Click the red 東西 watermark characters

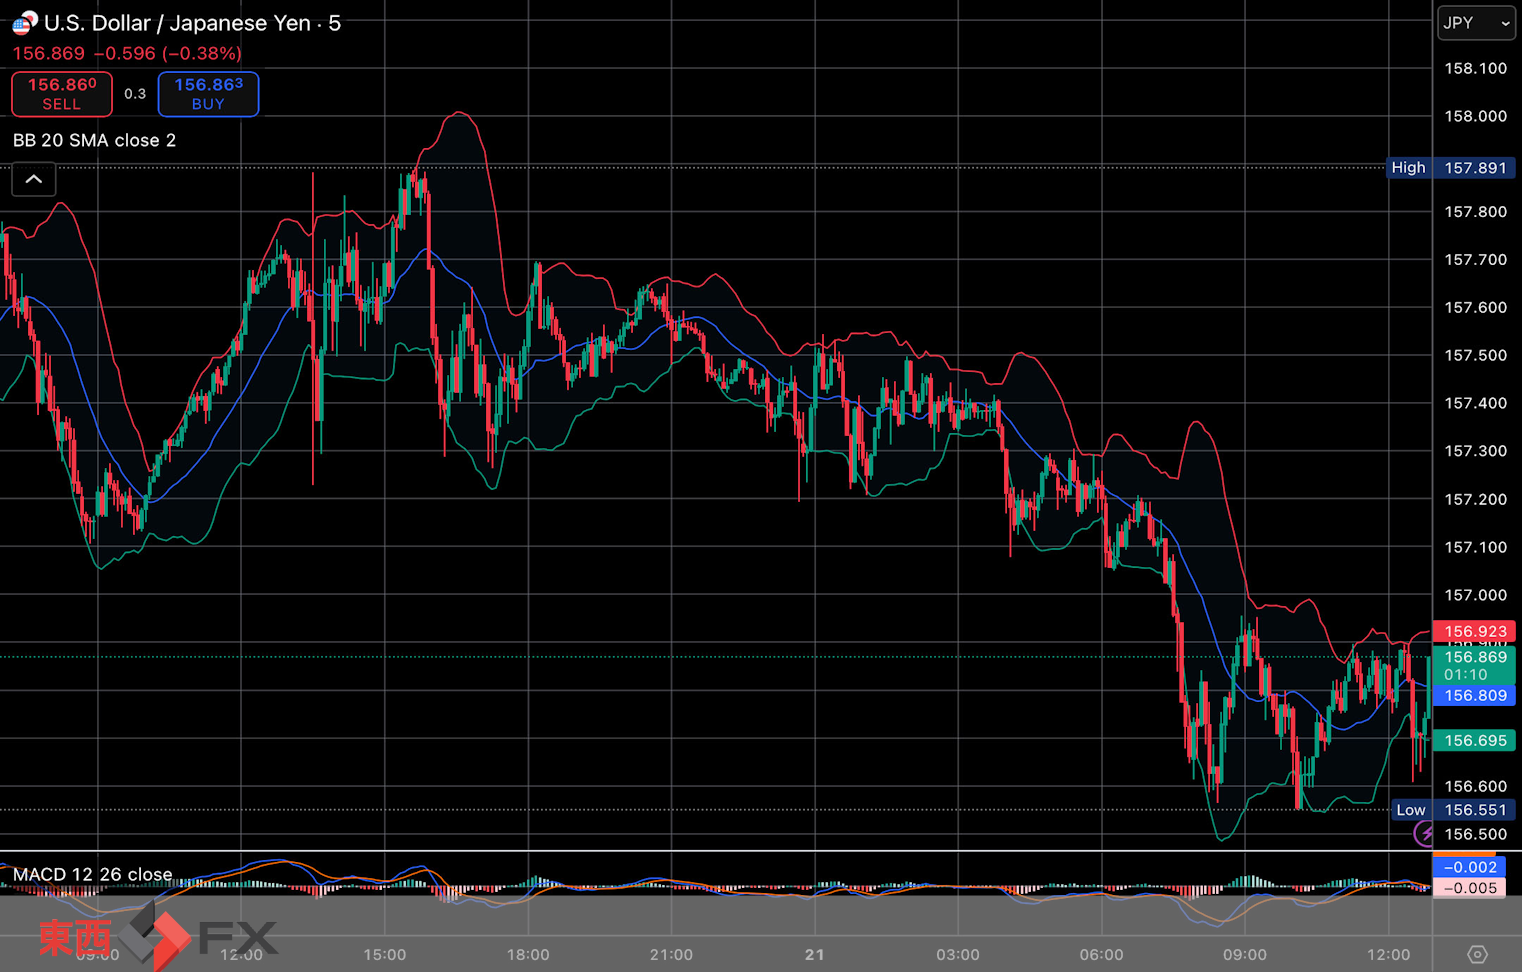(x=75, y=937)
